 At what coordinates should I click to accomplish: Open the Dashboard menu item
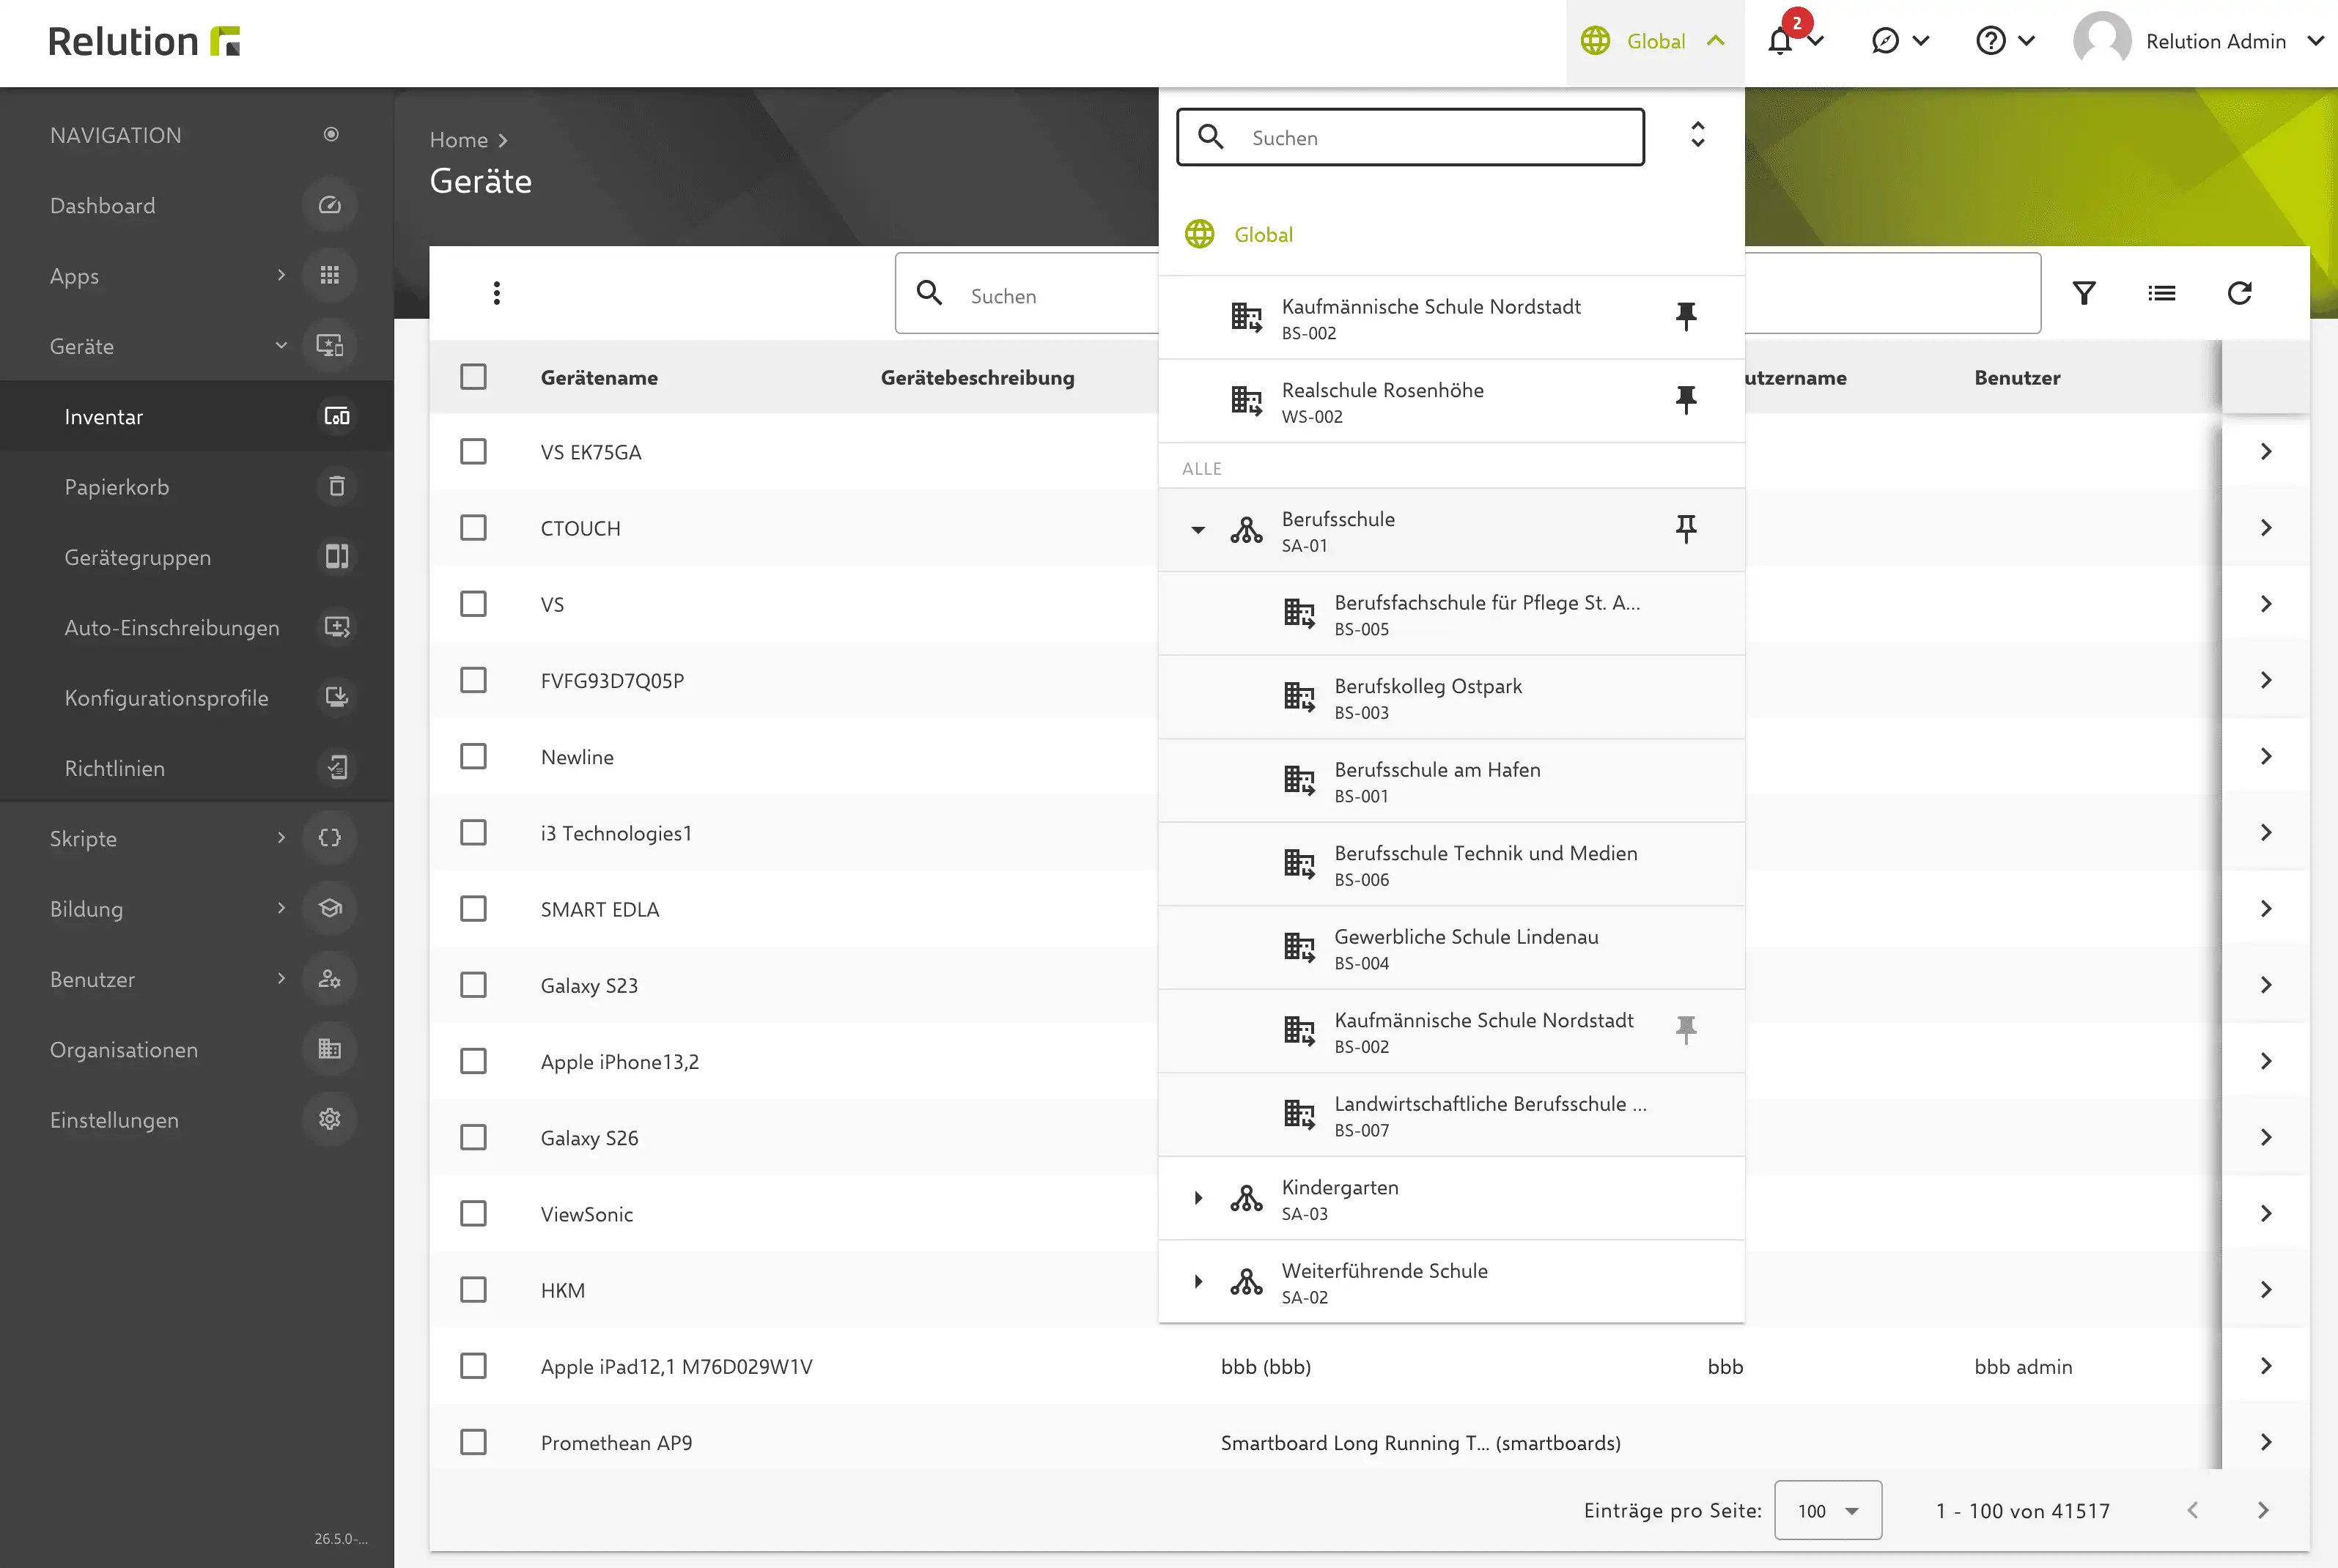point(197,205)
